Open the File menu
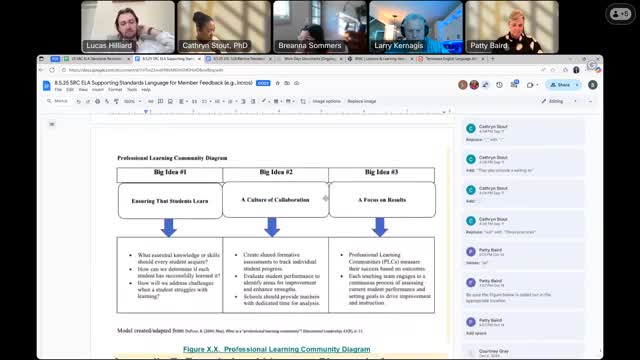640x360 pixels. pyautogui.click(x=58, y=89)
